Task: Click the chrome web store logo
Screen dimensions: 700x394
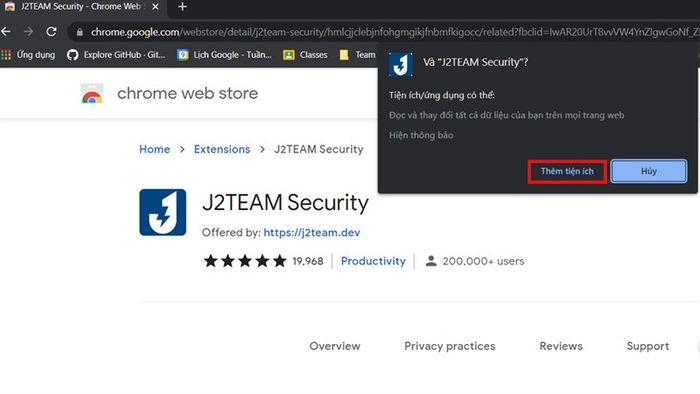Action: pyautogui.click(x=92, y=94)
